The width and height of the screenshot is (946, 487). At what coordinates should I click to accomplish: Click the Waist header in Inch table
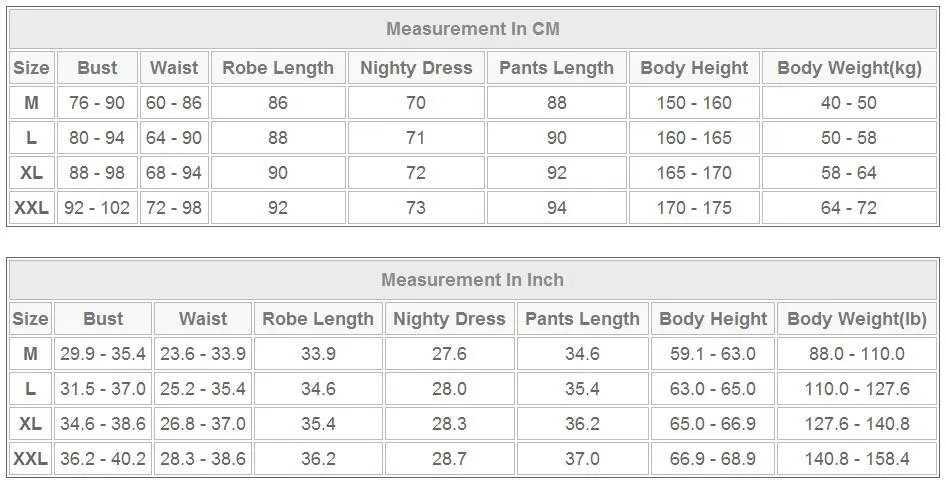203,319
